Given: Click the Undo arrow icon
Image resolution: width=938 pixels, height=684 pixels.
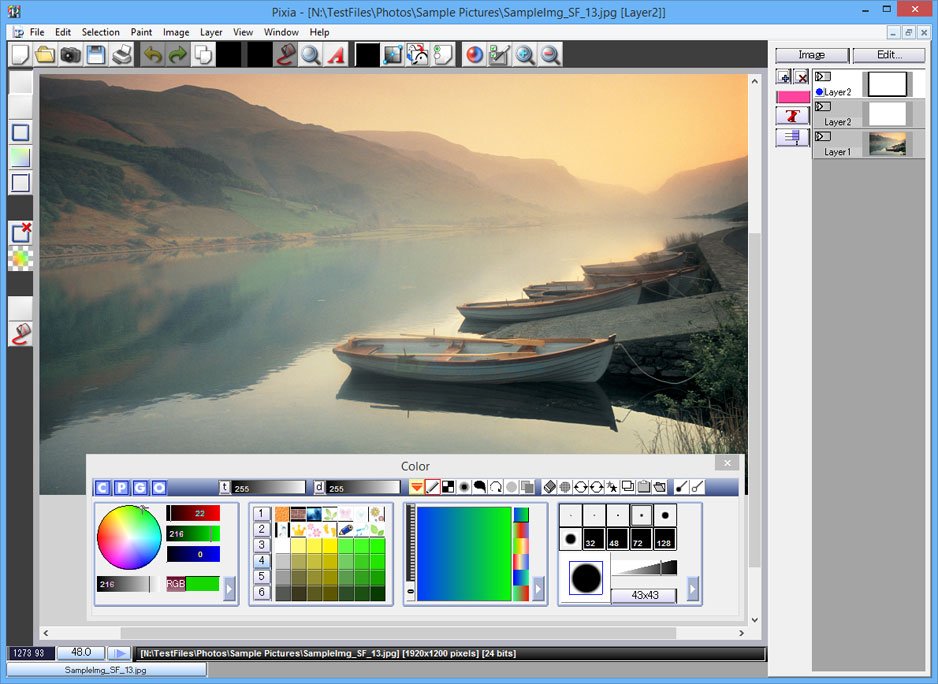Looking at the screenshot, I should [x=152, y=55].
